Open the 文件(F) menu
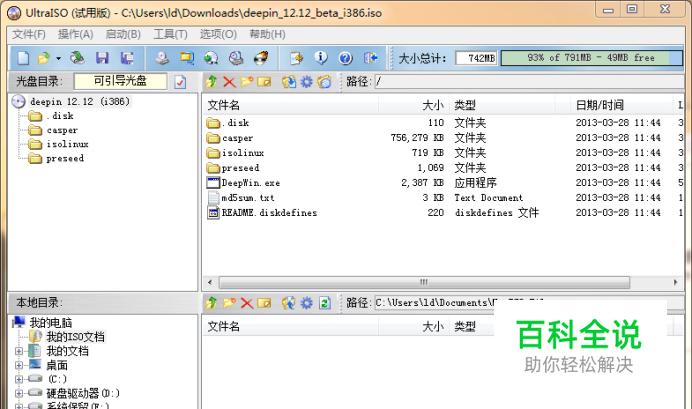The height and width of the screenshot is (409, 692). 29,34
